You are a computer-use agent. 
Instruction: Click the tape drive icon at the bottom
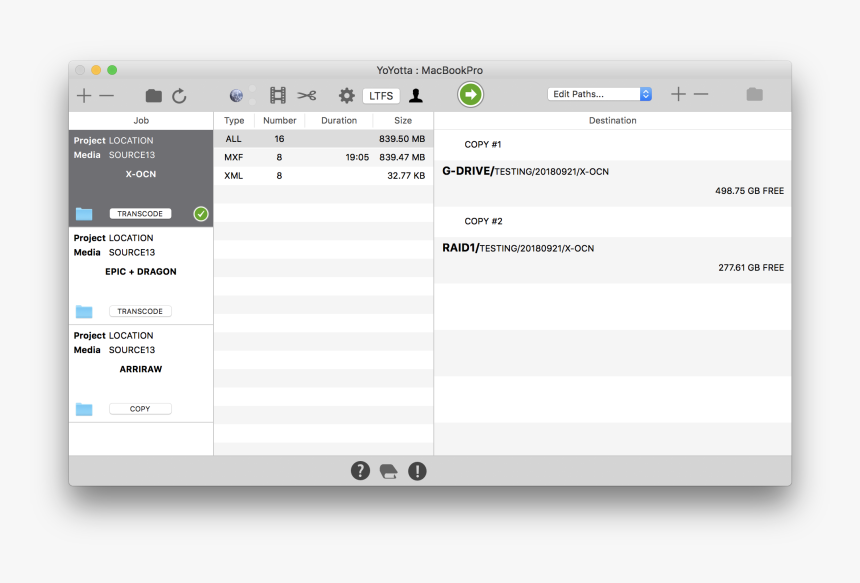388,470
